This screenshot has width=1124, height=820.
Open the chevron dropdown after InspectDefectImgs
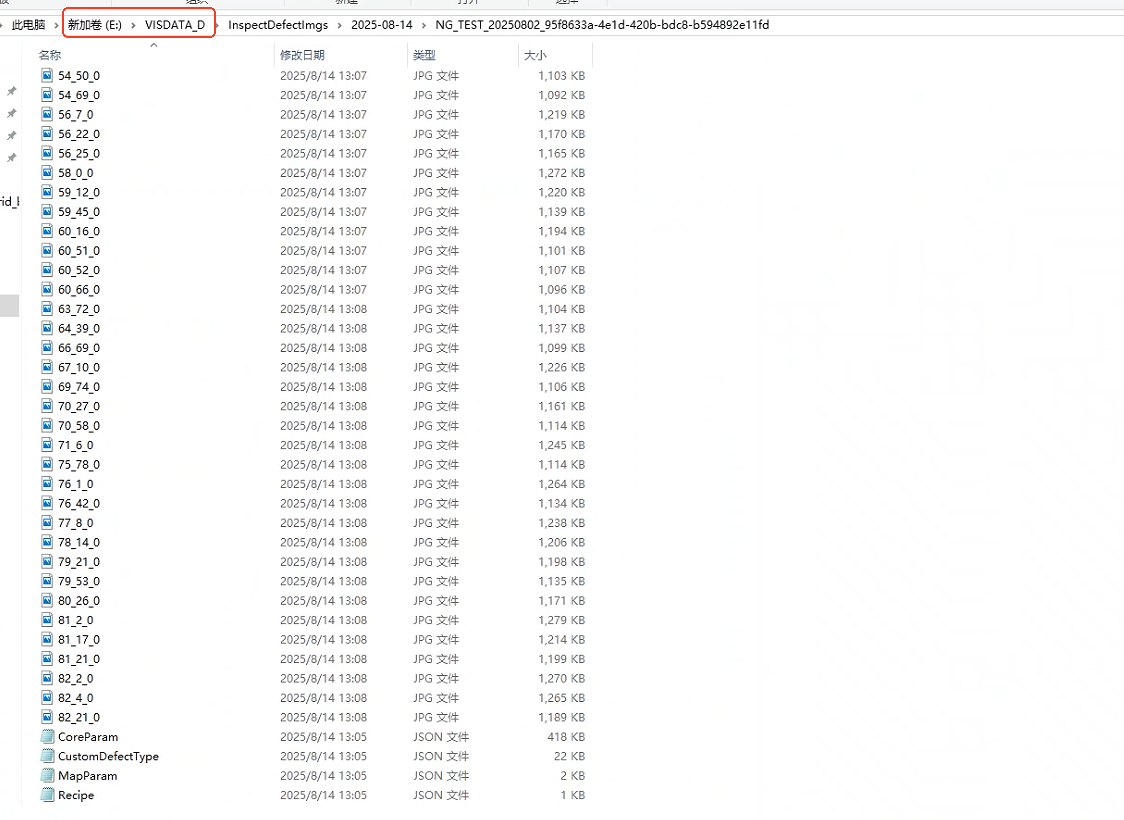[x=339, y=25]
